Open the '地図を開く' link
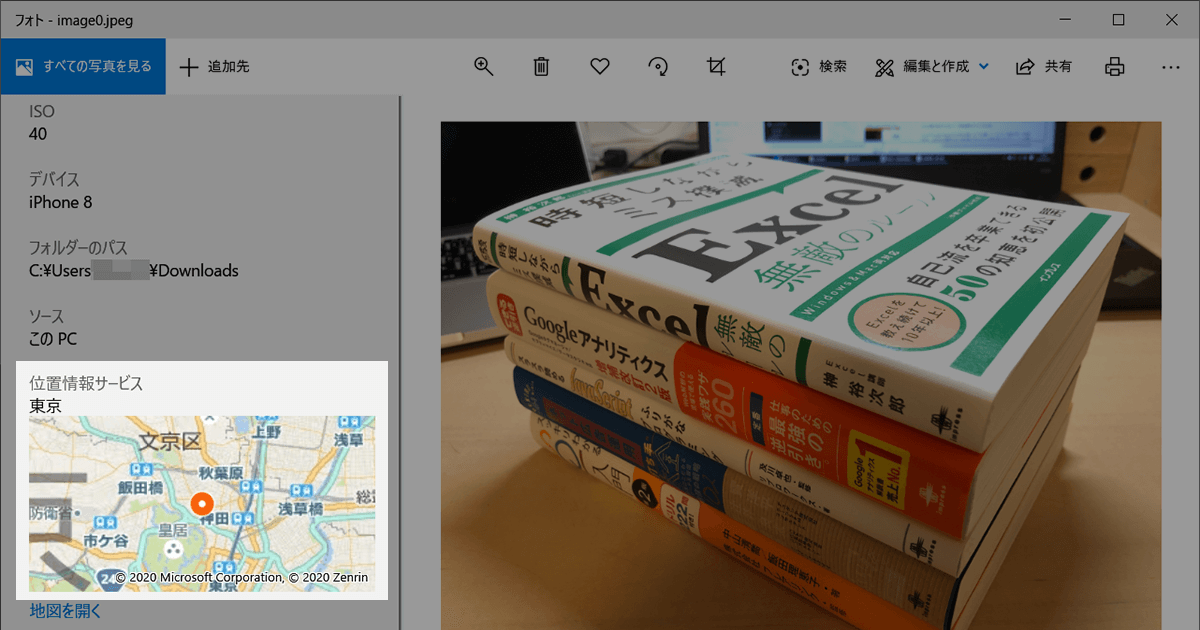 65,611
